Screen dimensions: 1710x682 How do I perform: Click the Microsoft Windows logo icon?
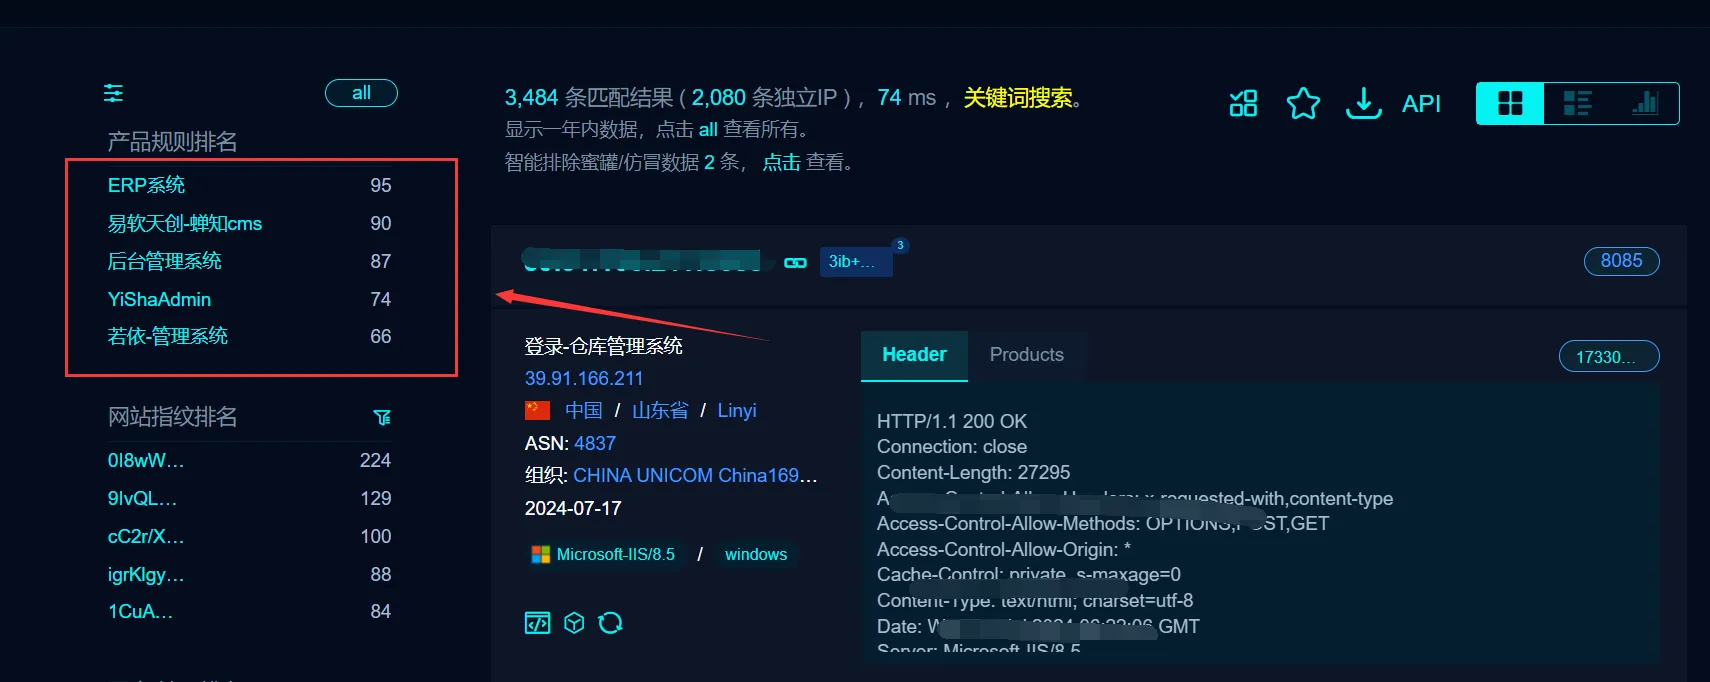click(541, 554)
